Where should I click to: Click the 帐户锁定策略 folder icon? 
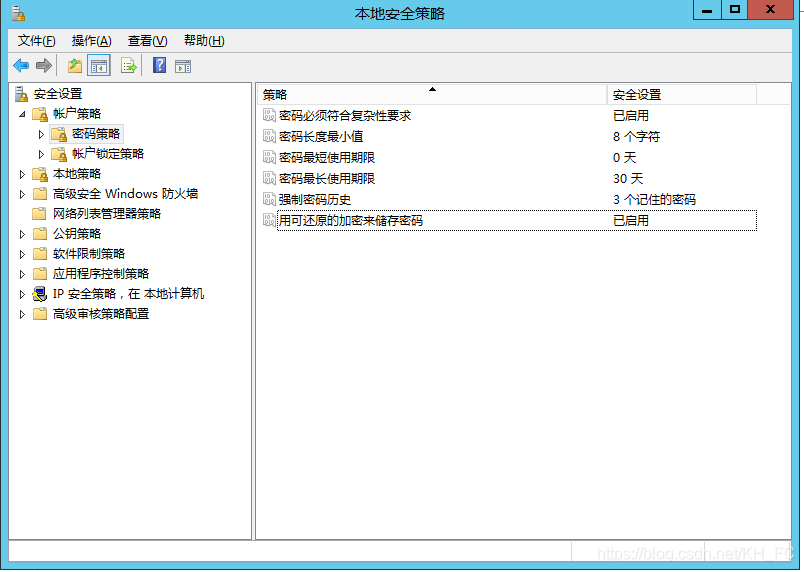59,154
